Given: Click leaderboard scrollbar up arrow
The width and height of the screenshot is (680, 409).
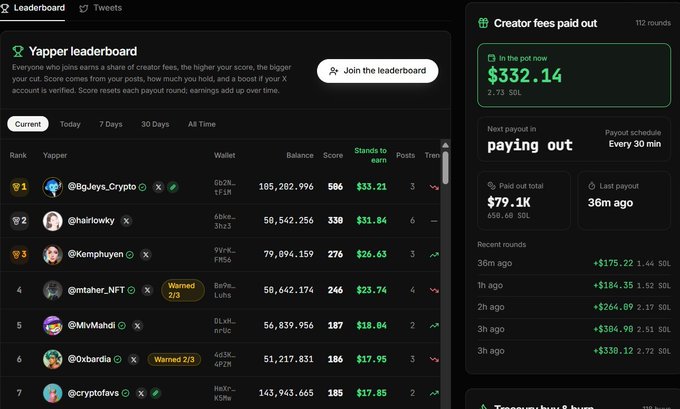Looking at the screenshot, I should pos(445,145).
